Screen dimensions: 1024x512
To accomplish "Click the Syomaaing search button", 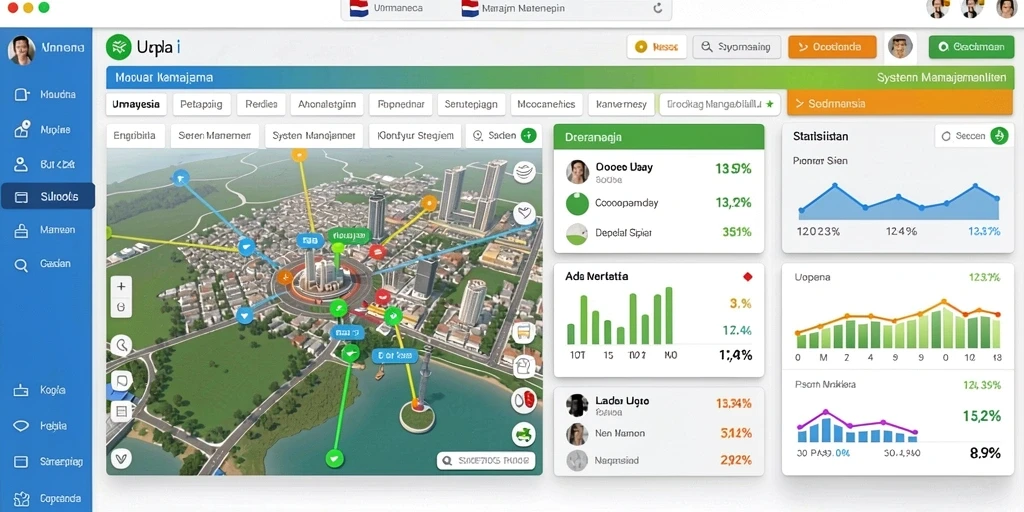I will pos(736,47).
